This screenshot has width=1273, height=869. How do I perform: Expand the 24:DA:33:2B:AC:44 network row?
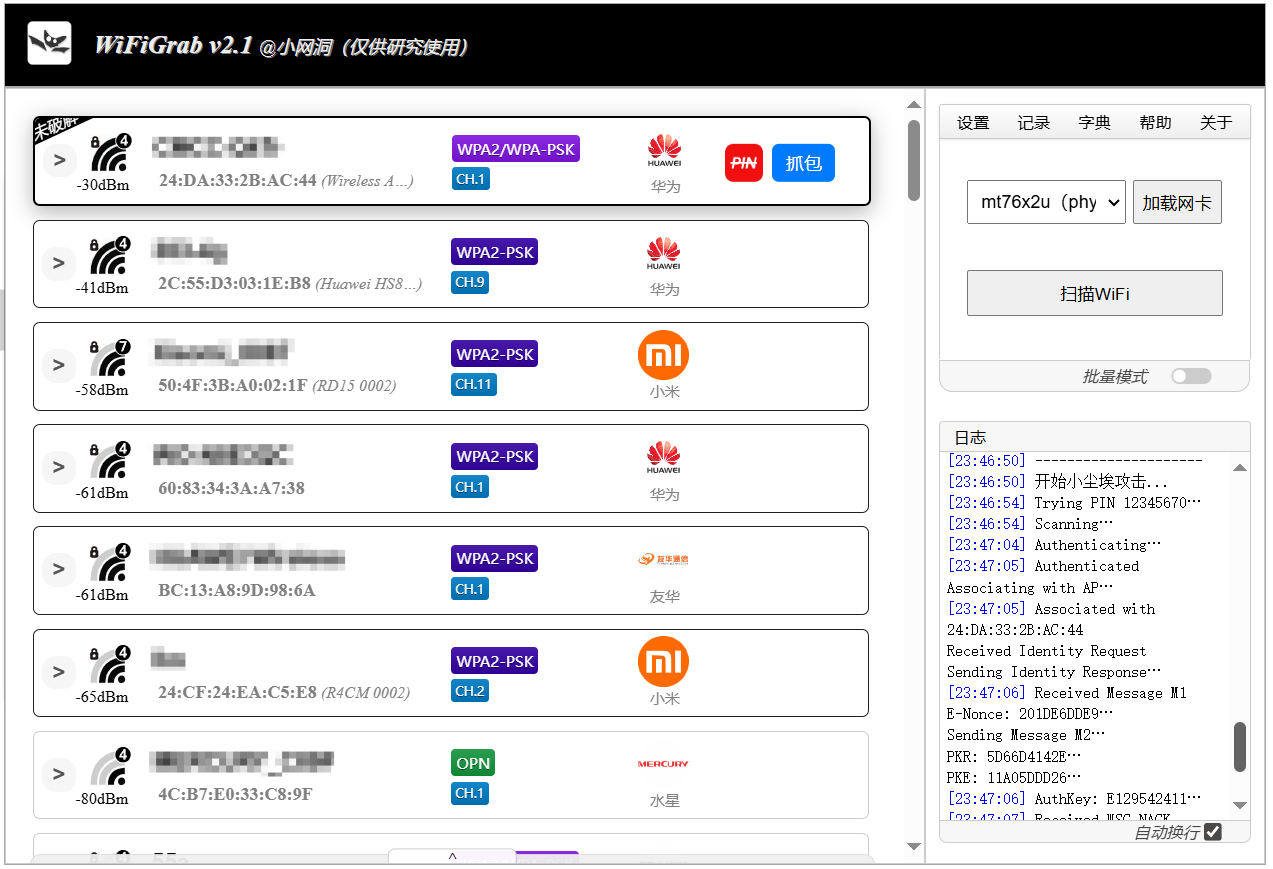point(59,160)
